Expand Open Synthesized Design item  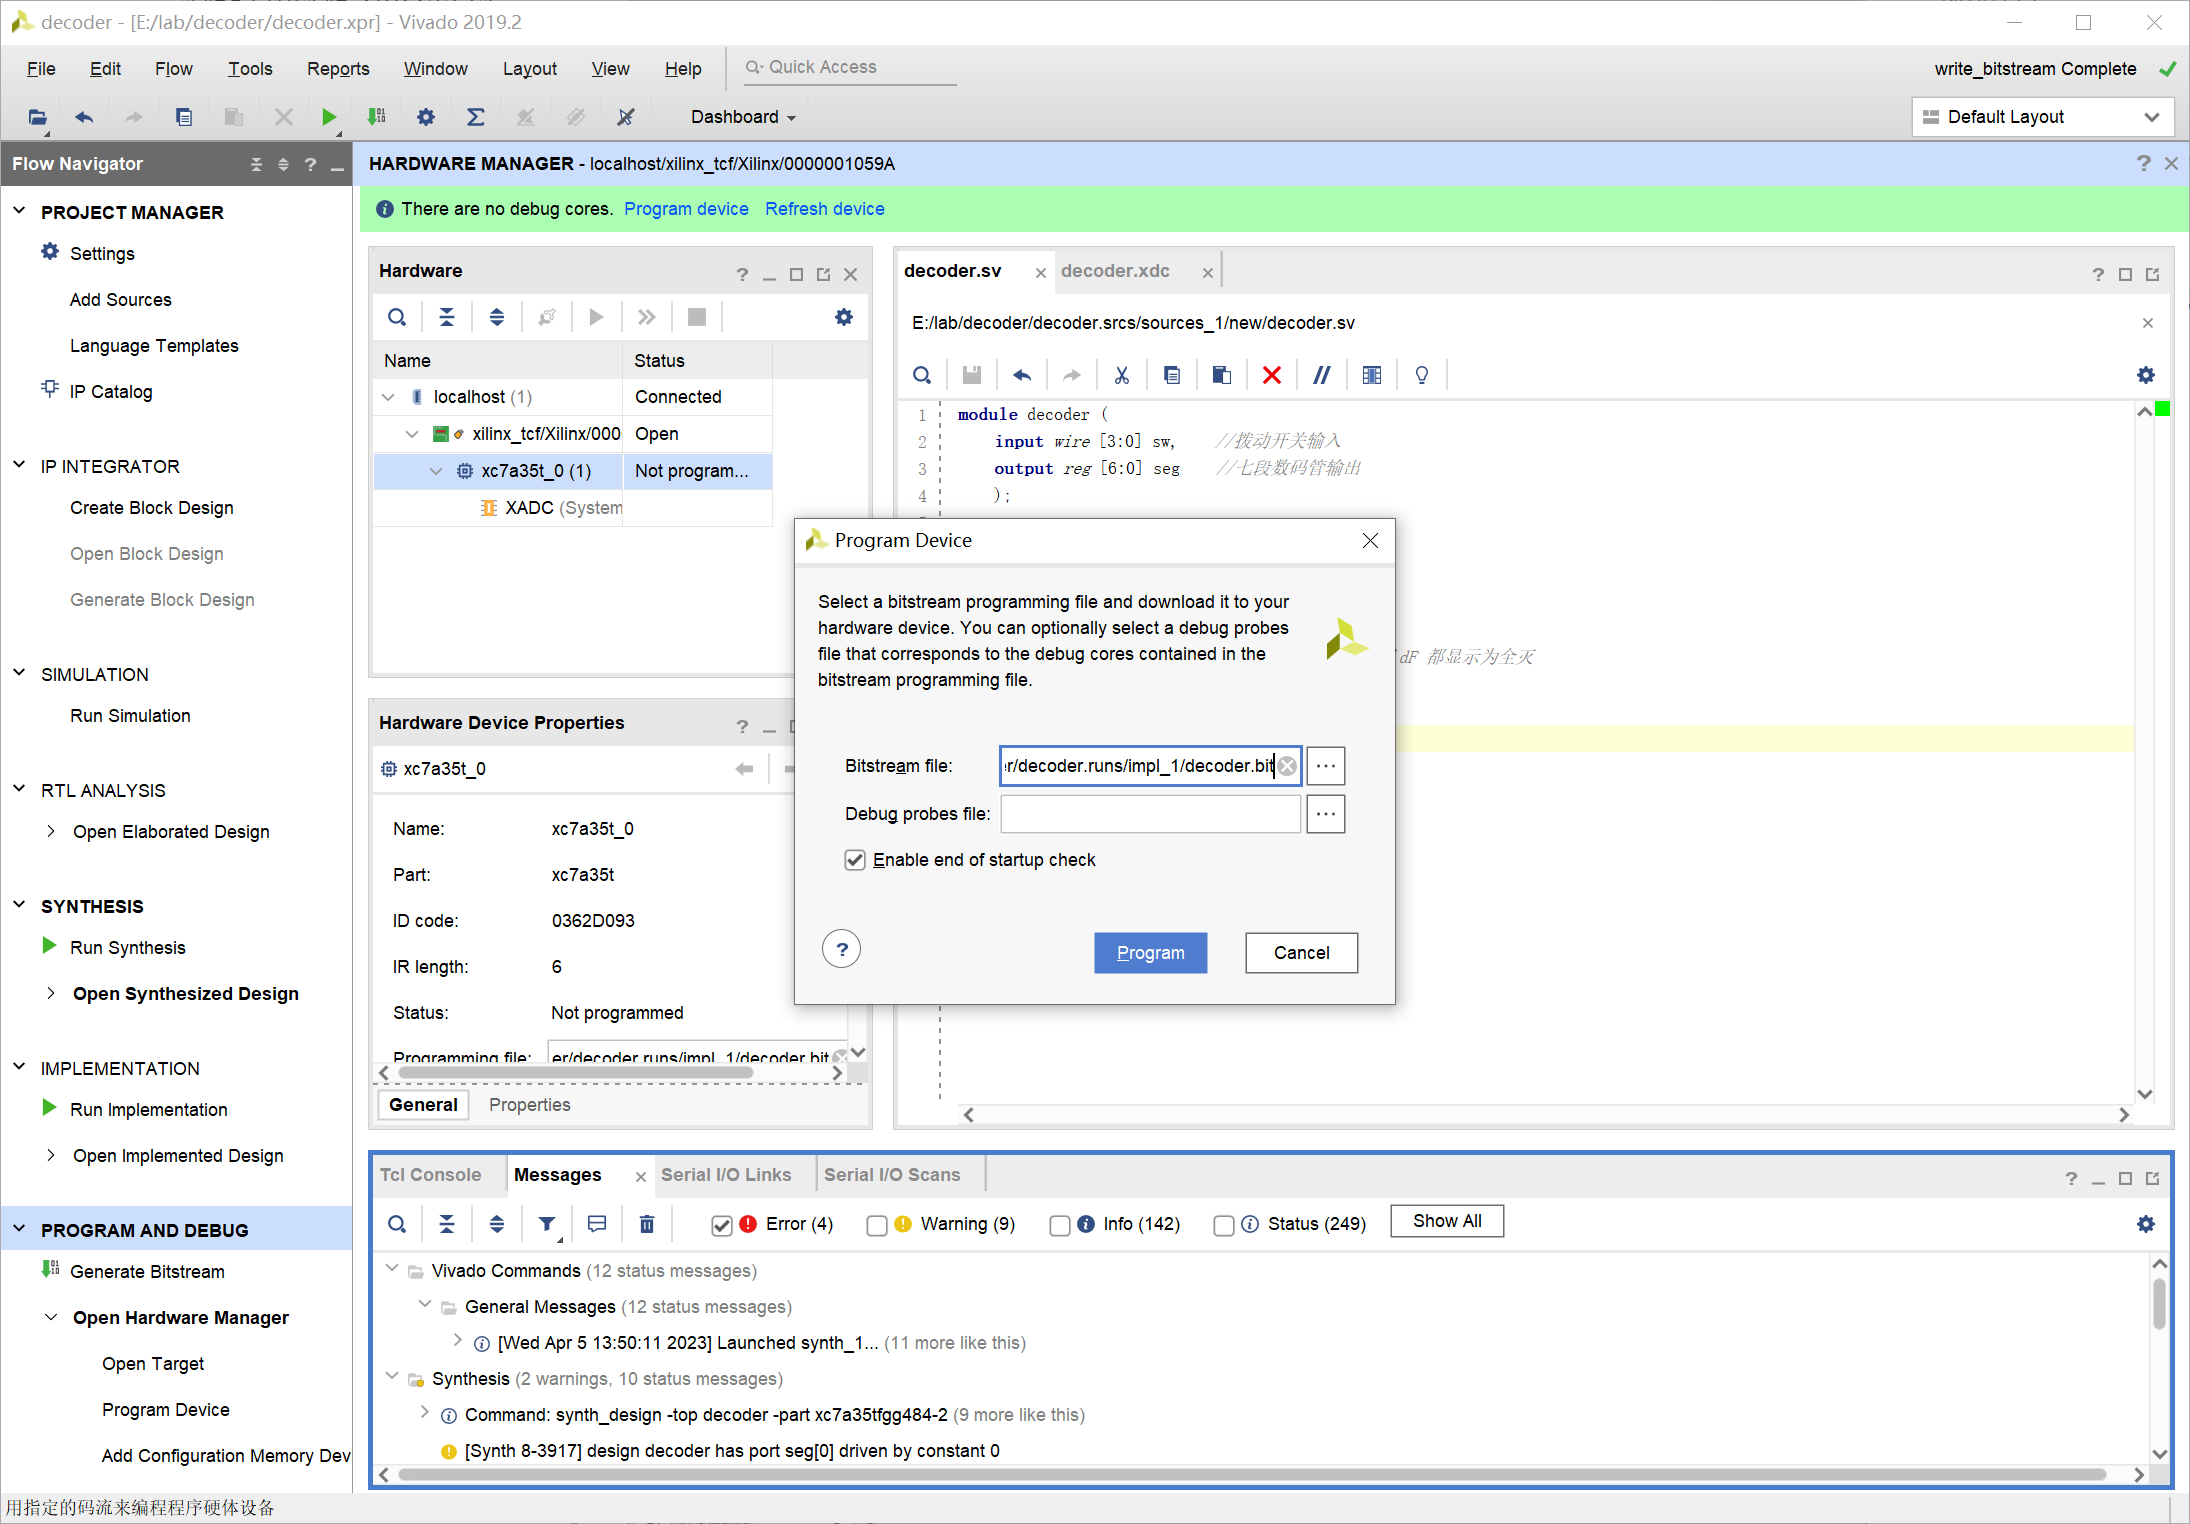coord(51,993)
